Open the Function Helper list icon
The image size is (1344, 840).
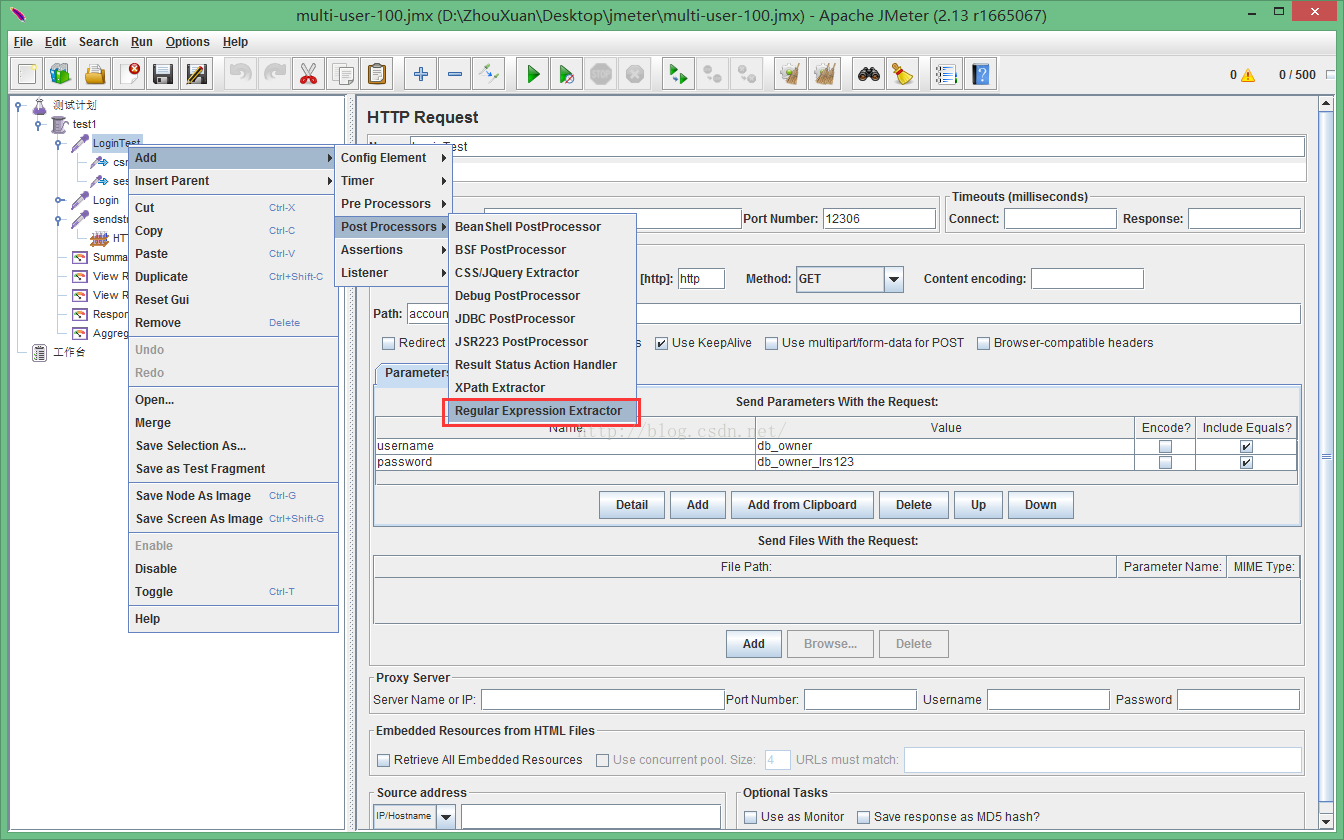point(946,74)
